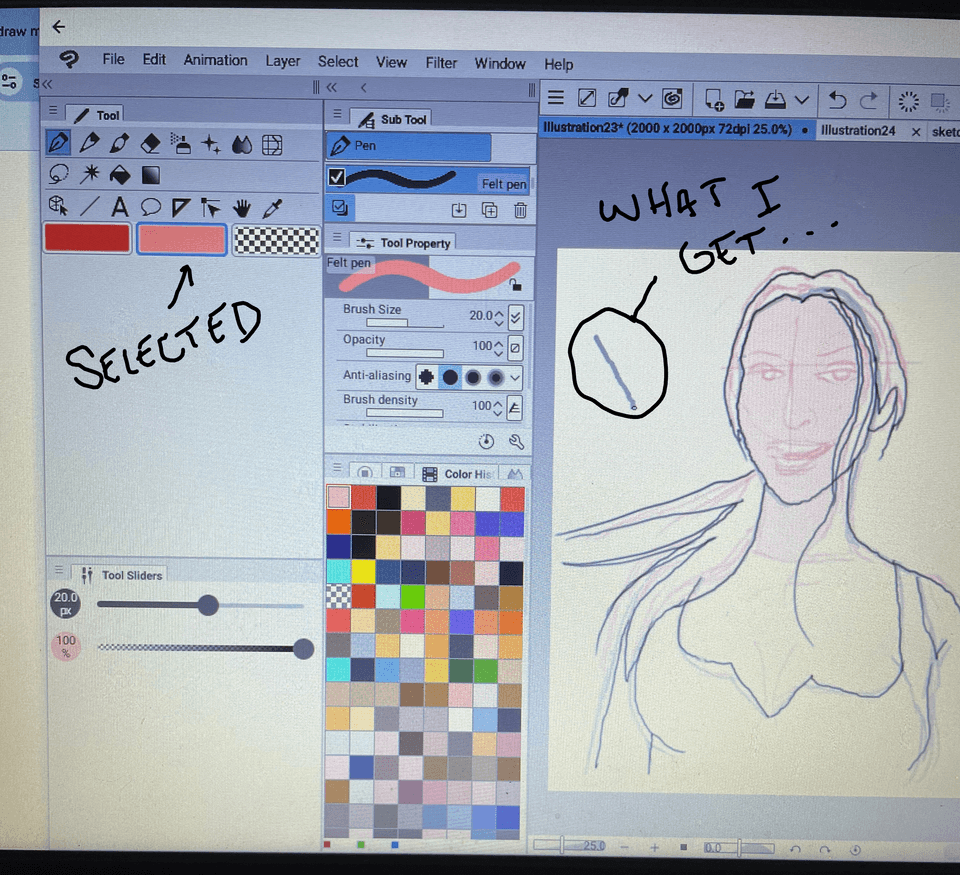Select the Hand move tool
The height and width of the screenshot is (875, 960).
[241, 207]
